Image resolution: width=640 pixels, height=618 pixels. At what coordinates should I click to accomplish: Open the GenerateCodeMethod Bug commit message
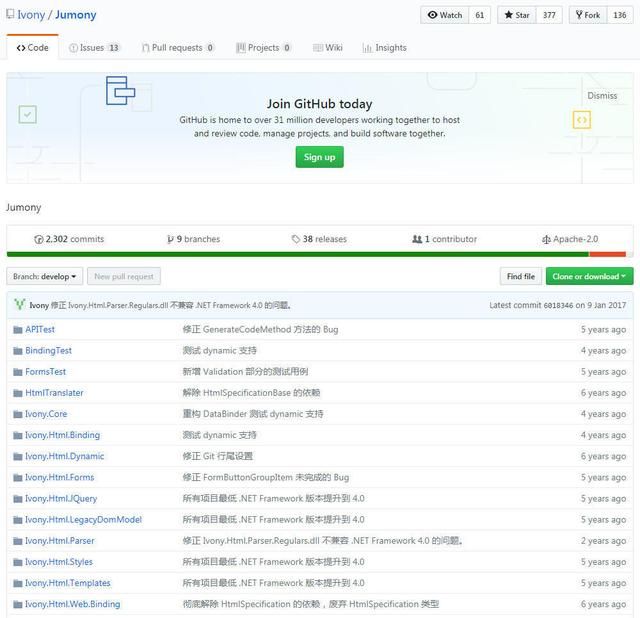pyautogui.click(x=260, y=329)
